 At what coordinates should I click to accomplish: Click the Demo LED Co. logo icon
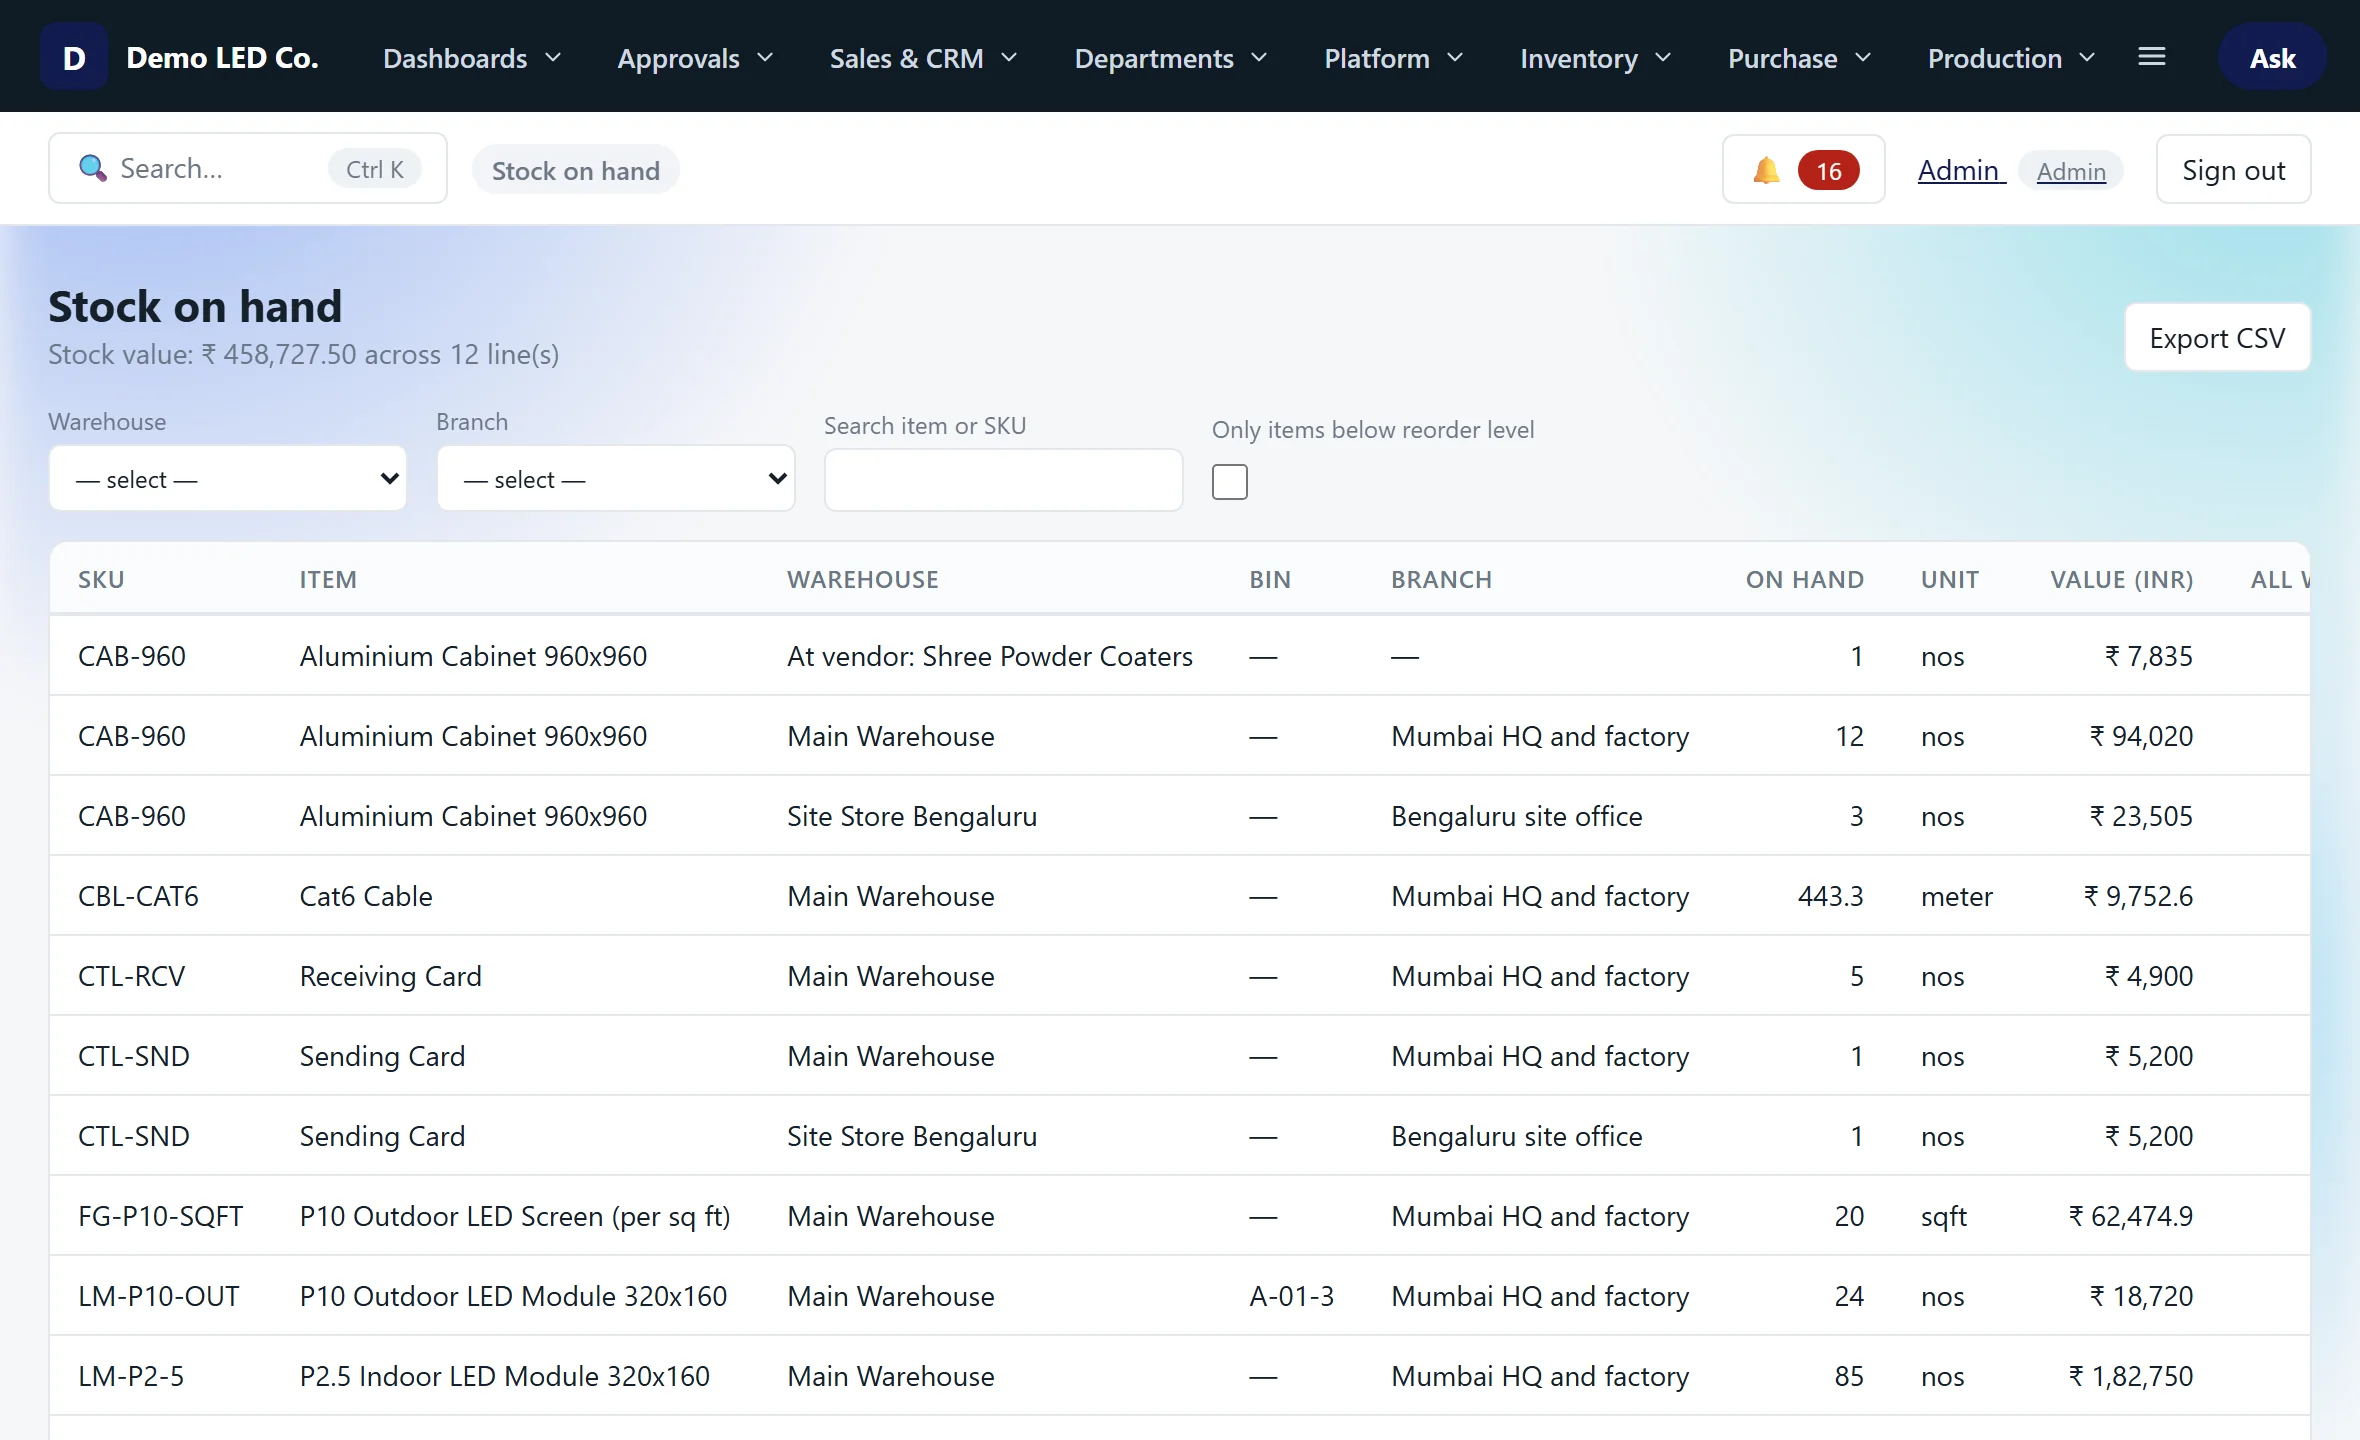(73, 57)
